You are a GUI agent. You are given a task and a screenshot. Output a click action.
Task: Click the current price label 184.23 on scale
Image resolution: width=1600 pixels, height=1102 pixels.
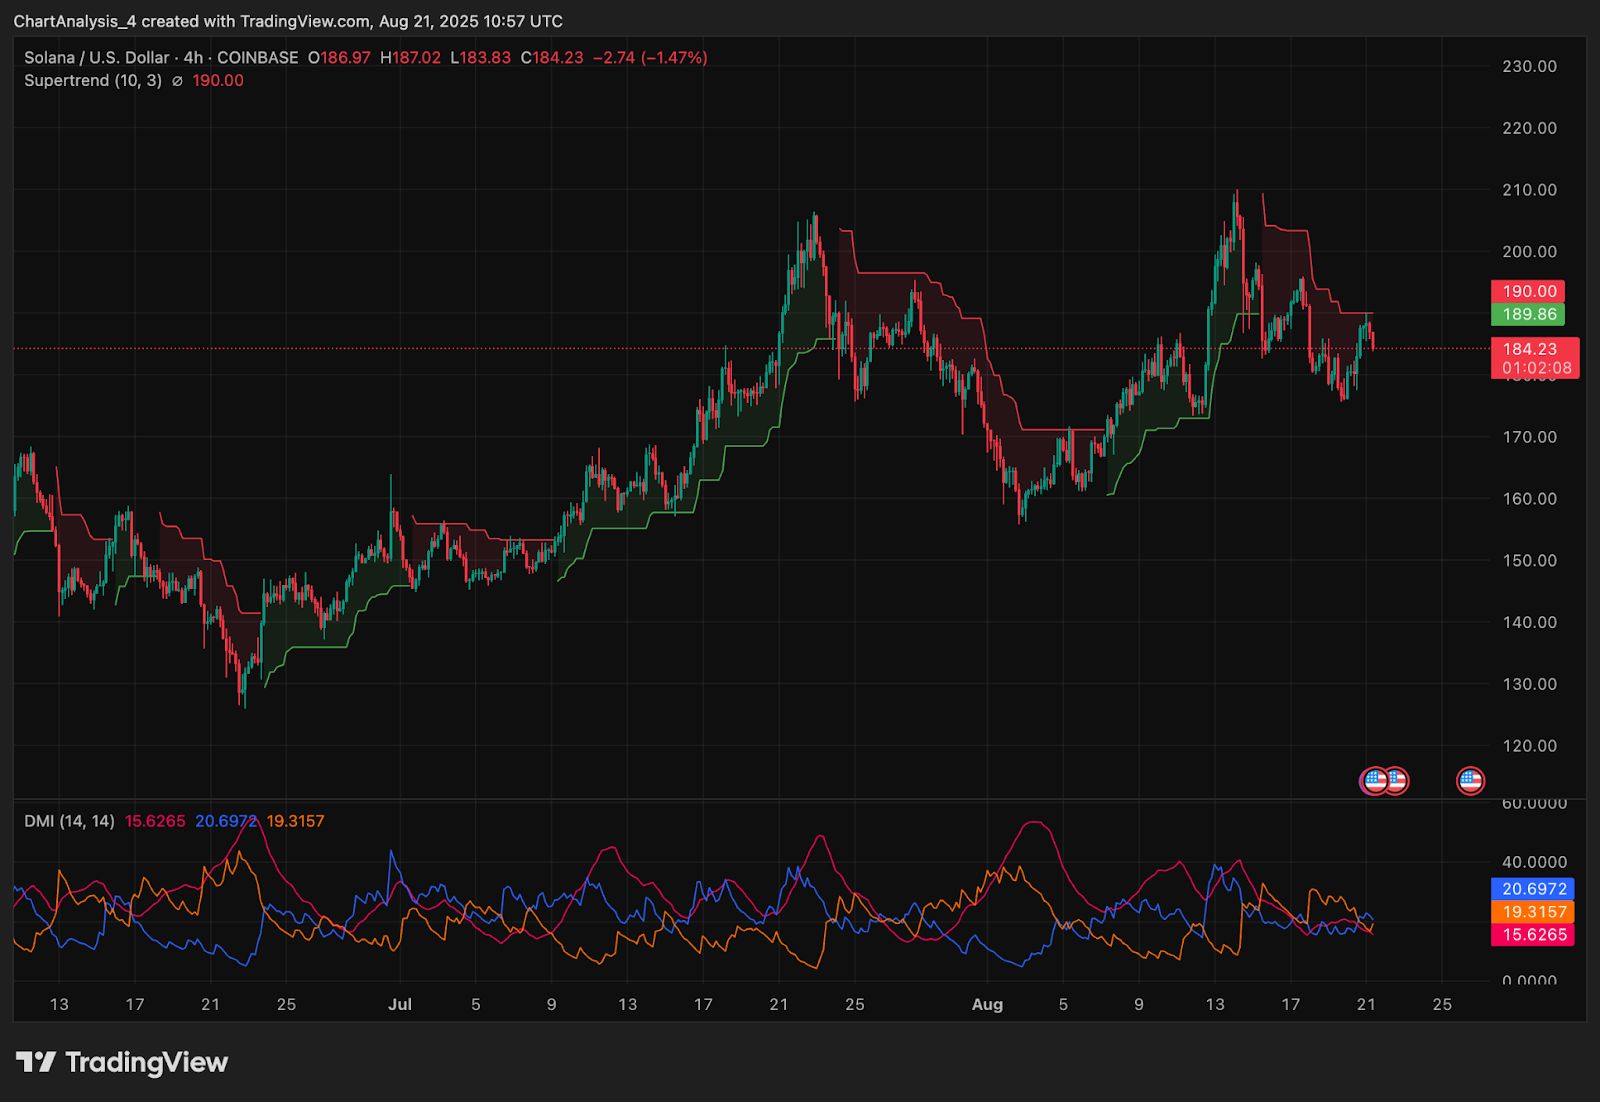(x=1530, y=349)
